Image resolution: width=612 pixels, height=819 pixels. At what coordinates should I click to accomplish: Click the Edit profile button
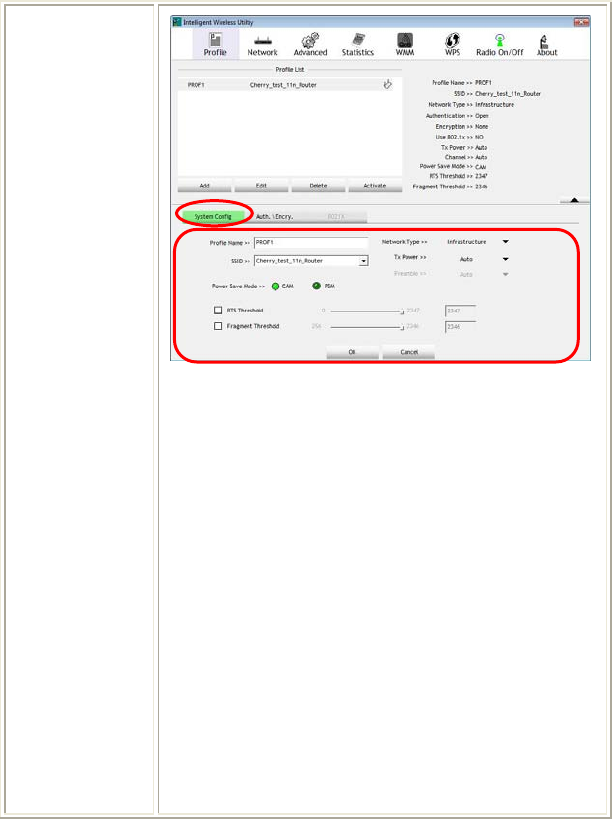(x=261, y=185)
